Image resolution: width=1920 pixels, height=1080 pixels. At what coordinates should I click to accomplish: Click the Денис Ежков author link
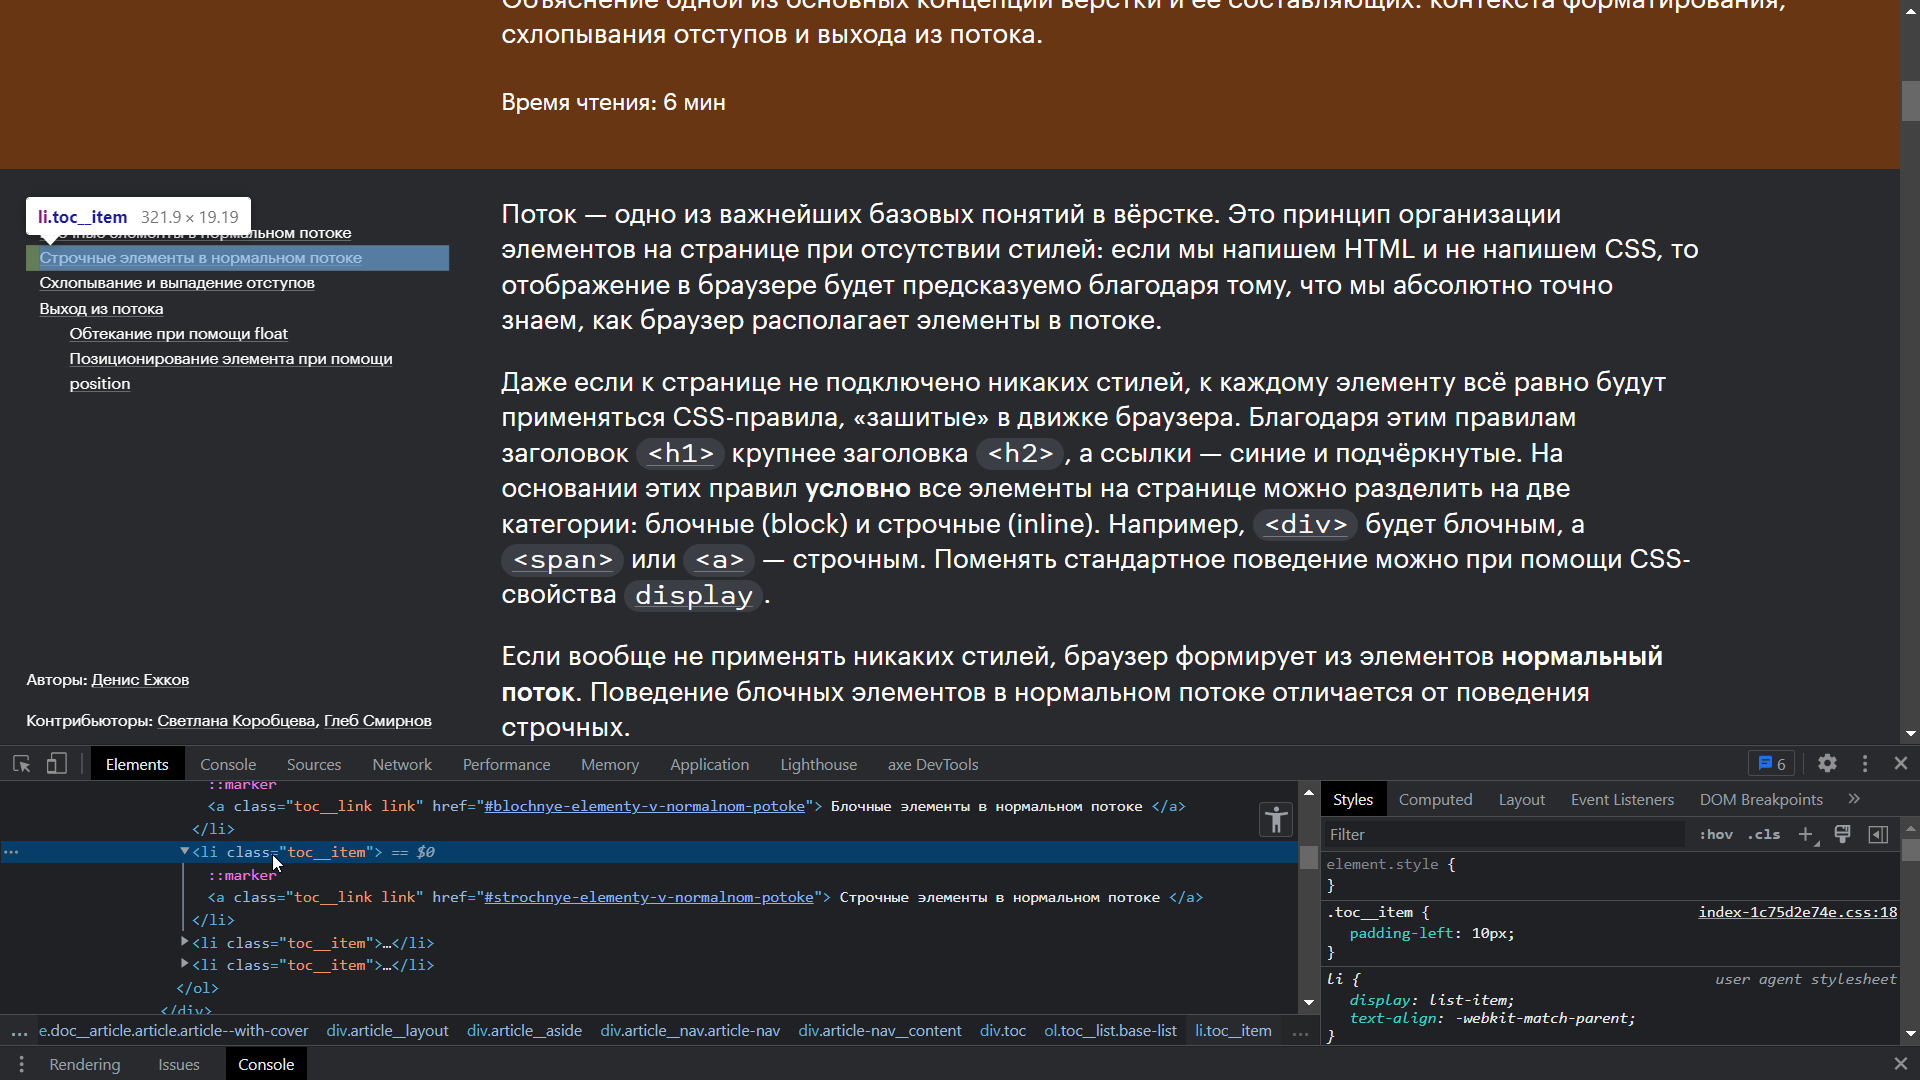[x=139, y=679]
